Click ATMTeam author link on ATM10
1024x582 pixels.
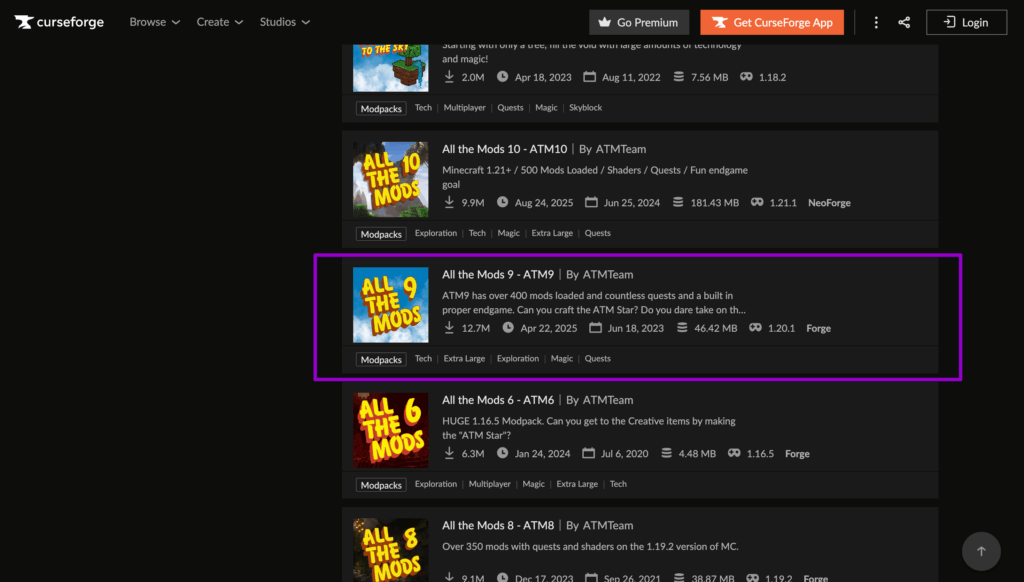(x=620, y=149)
